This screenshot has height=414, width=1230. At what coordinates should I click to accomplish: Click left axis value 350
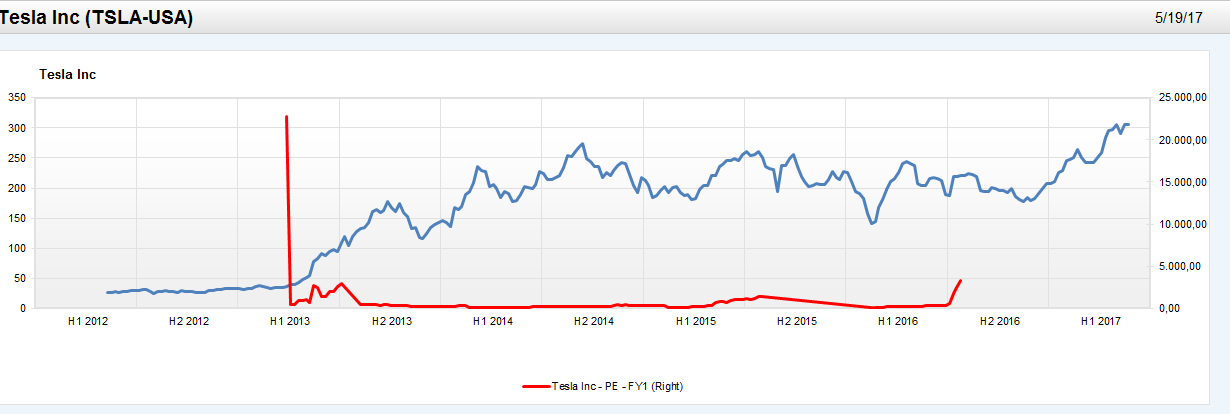coord(15,98)
